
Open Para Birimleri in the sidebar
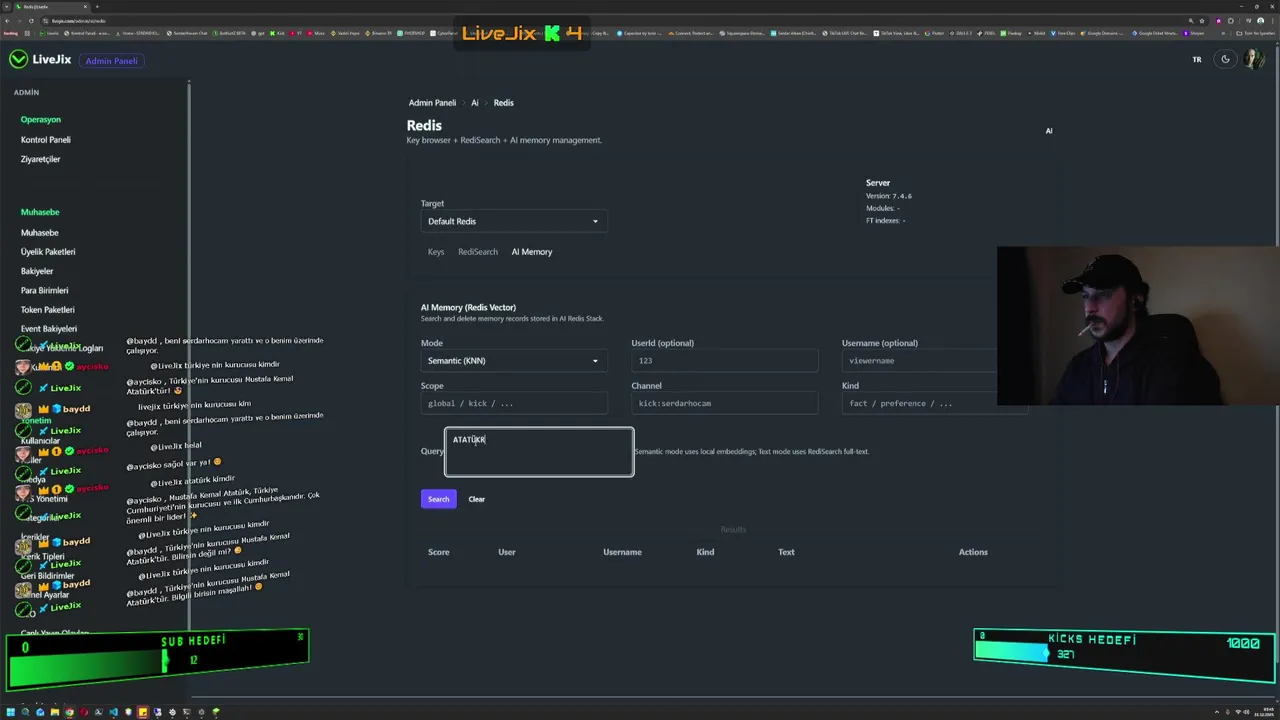[45, 290]
